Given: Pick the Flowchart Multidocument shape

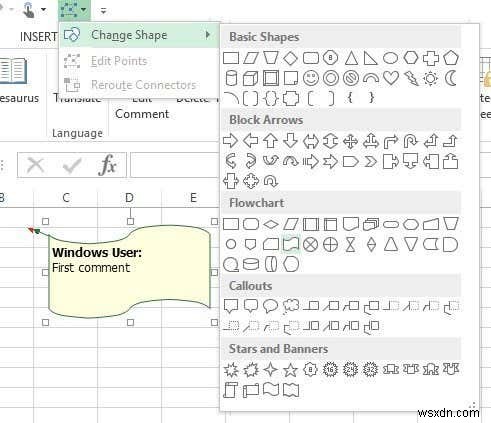Looking at the screenshot, I should 371,224.
